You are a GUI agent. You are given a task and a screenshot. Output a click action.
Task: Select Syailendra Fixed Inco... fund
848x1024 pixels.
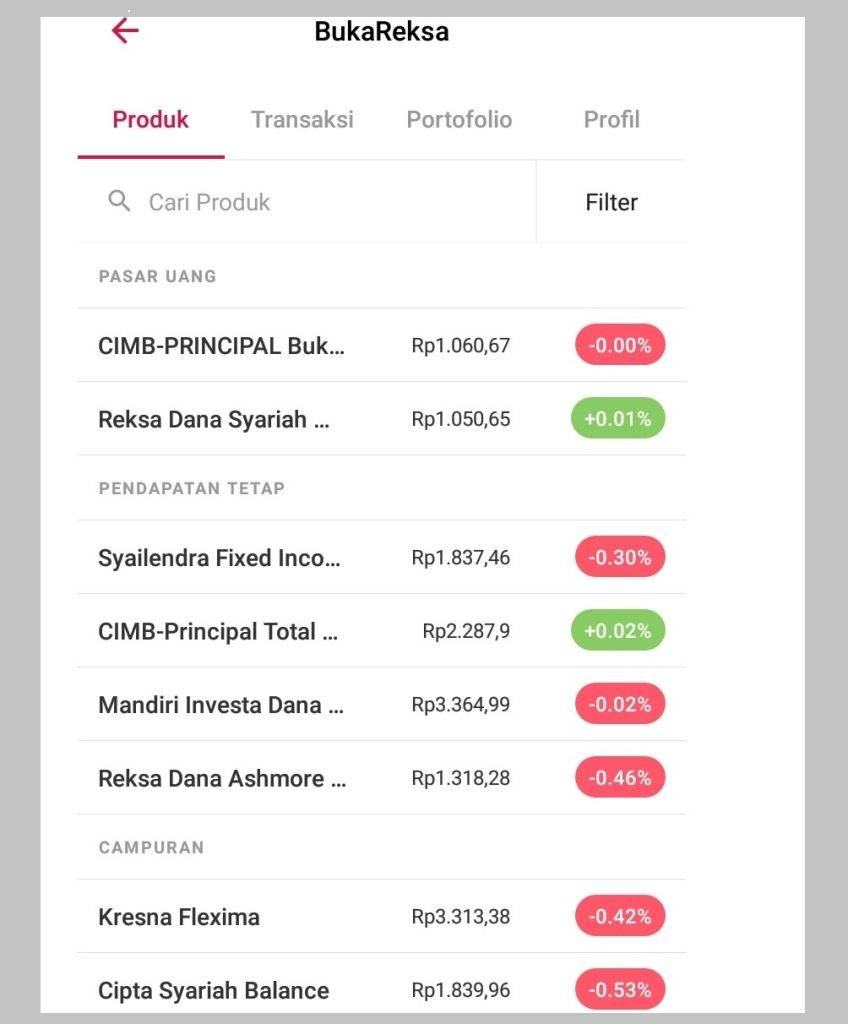coord(382,557)
